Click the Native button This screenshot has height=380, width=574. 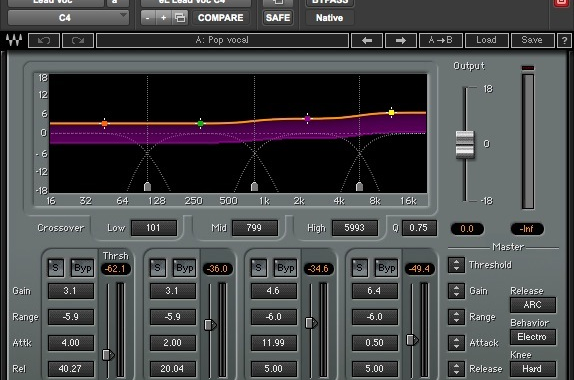[x=329, y=18]
